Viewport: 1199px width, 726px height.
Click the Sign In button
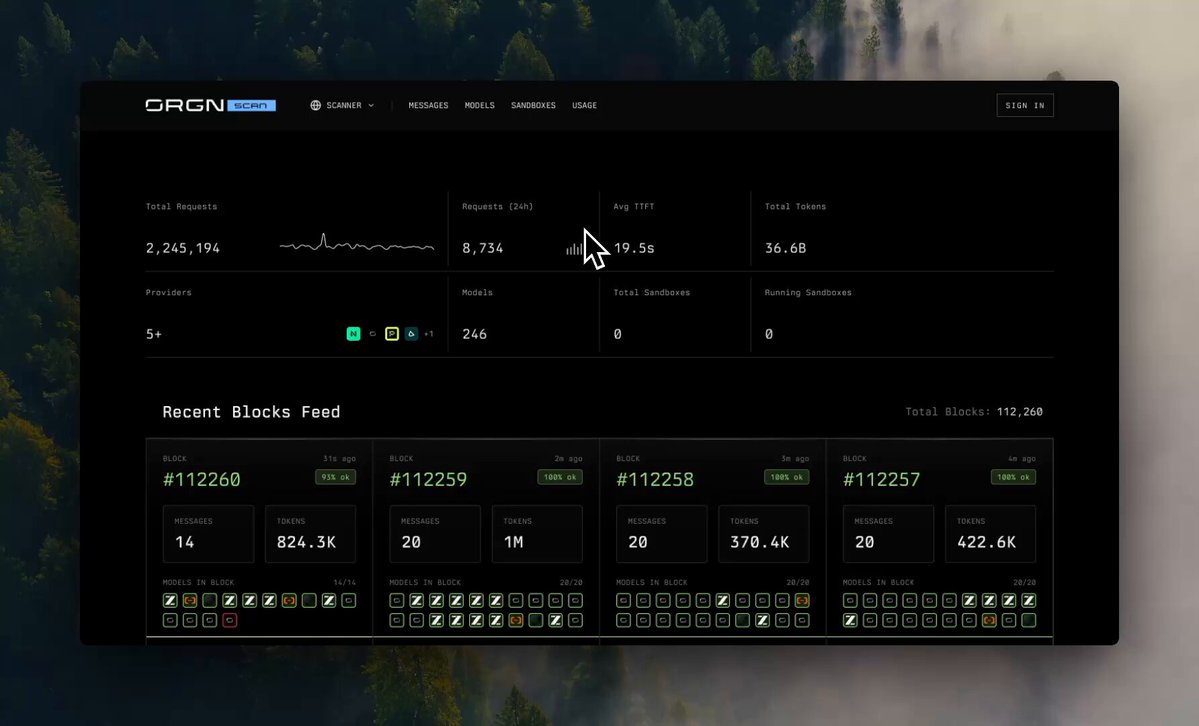point(1025,106)
